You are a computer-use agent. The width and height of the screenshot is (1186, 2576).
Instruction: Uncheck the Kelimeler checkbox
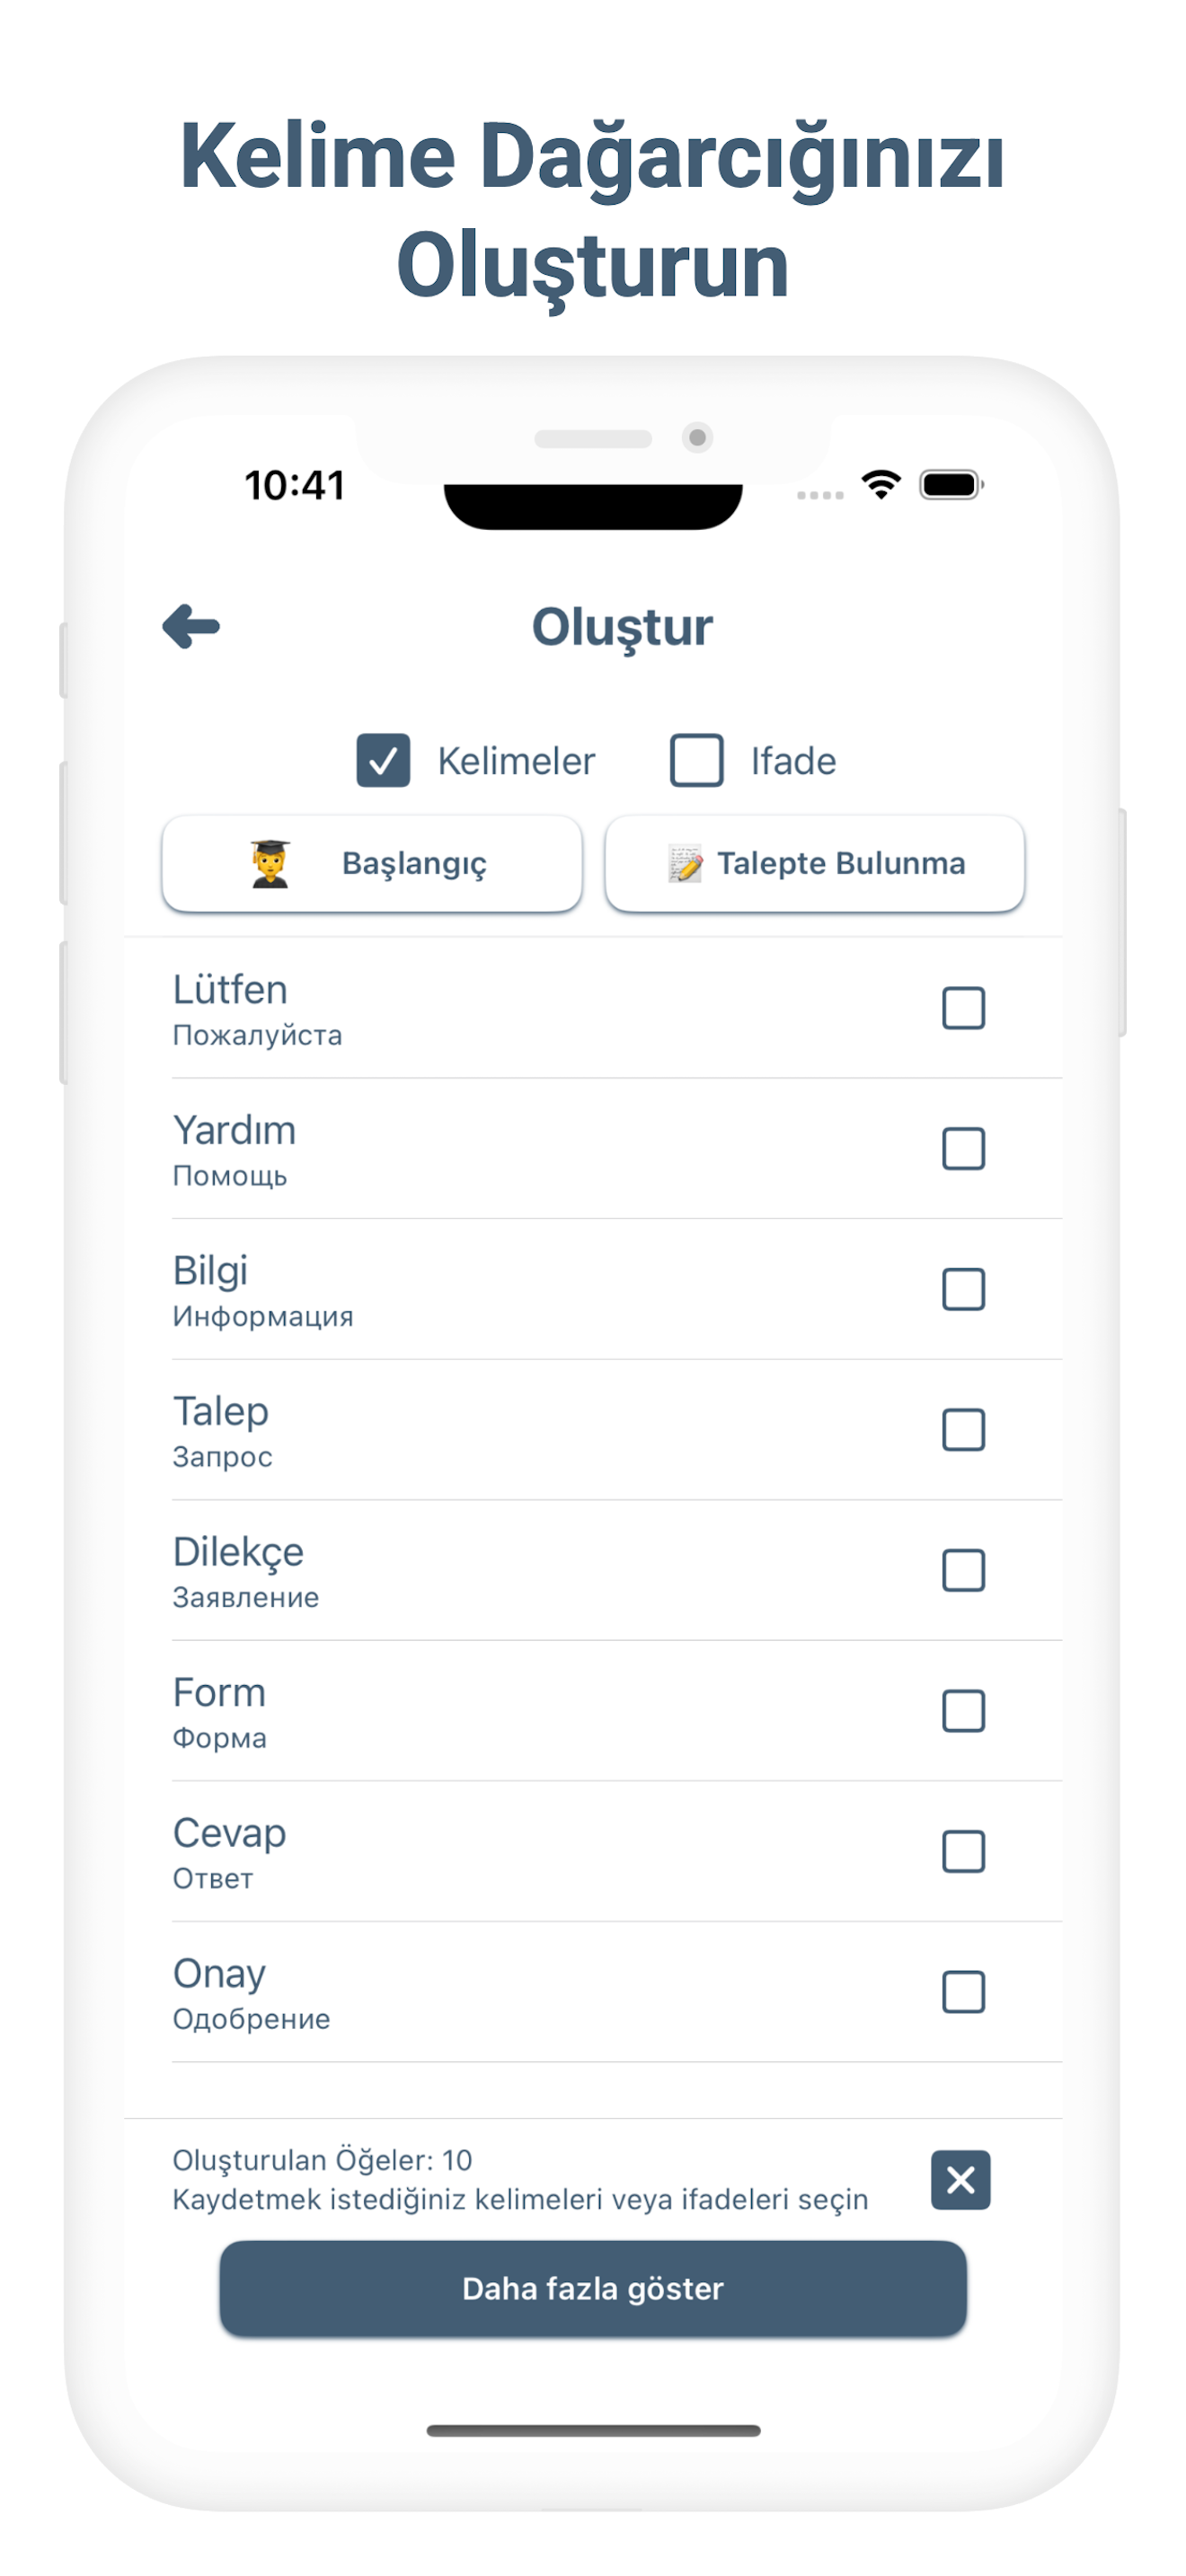(383, 760)
